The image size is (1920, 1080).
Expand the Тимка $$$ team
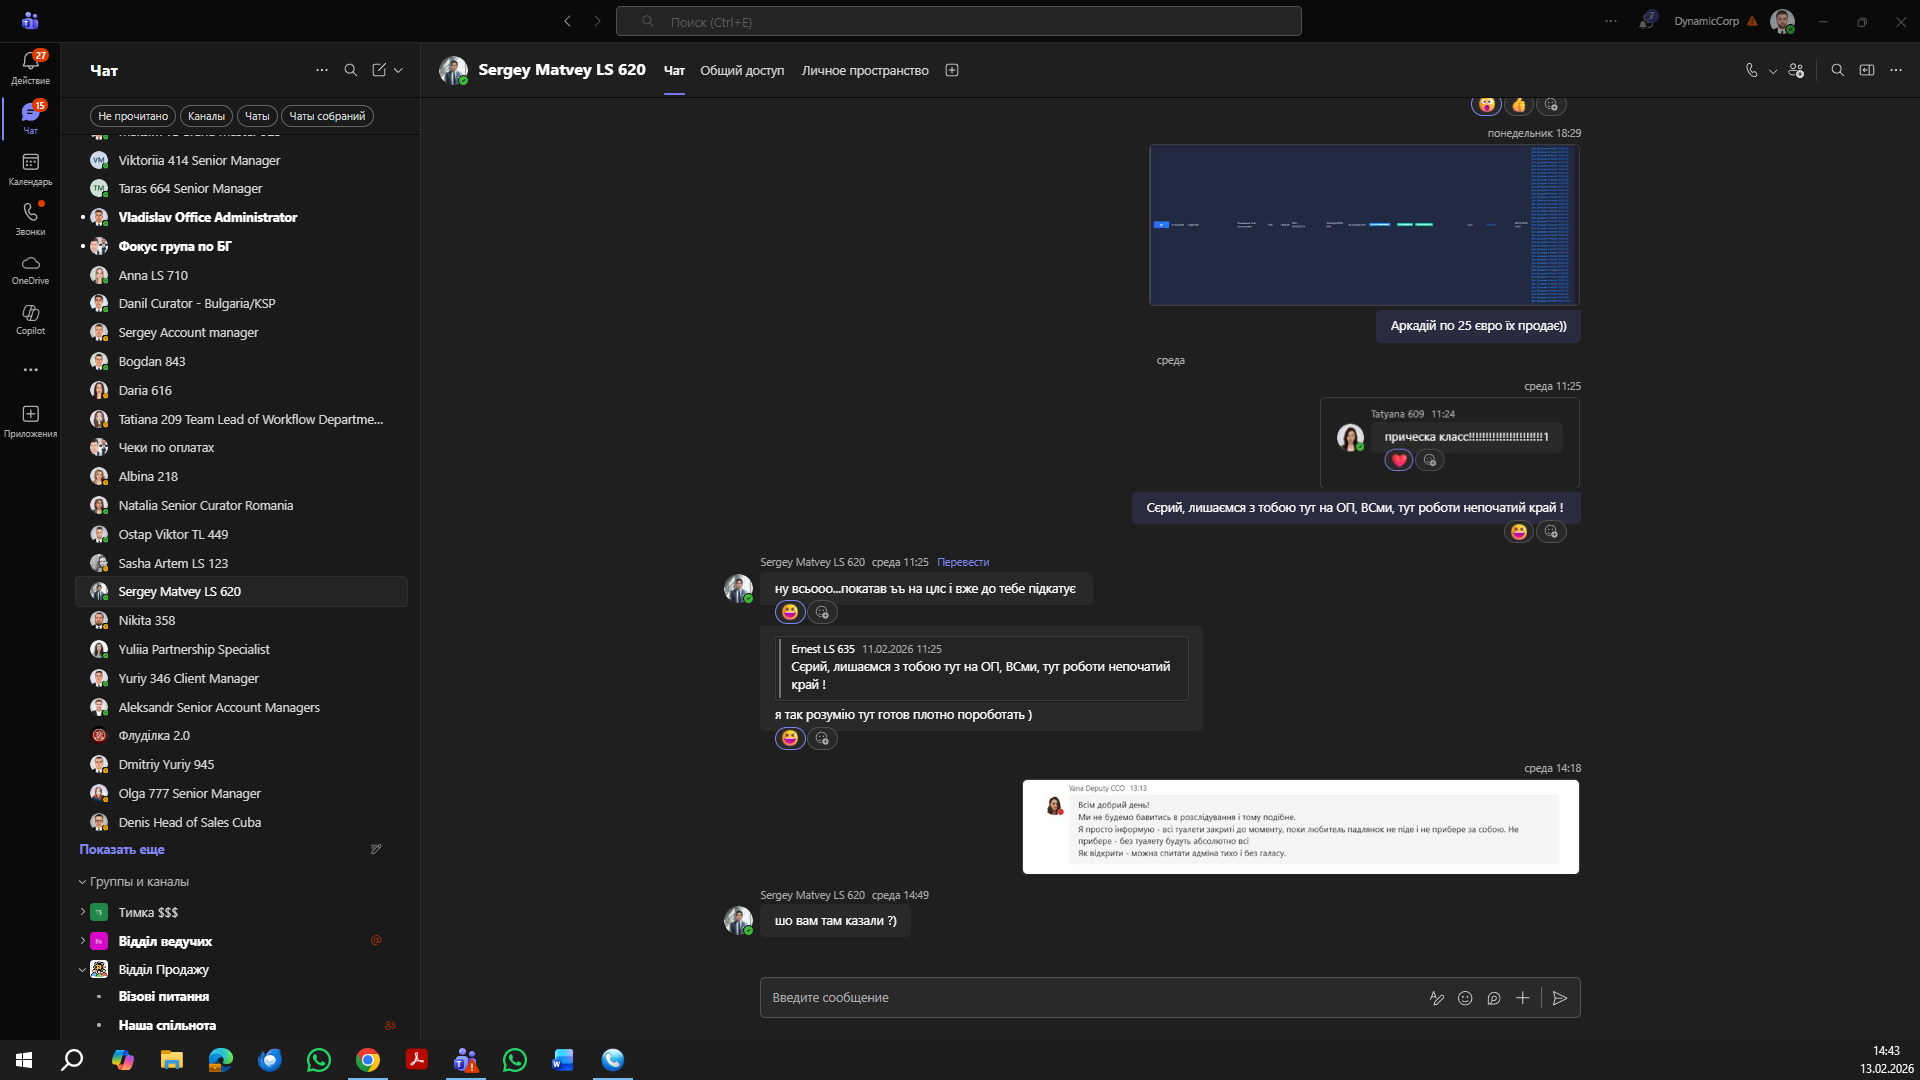click(x=83, y=912)
